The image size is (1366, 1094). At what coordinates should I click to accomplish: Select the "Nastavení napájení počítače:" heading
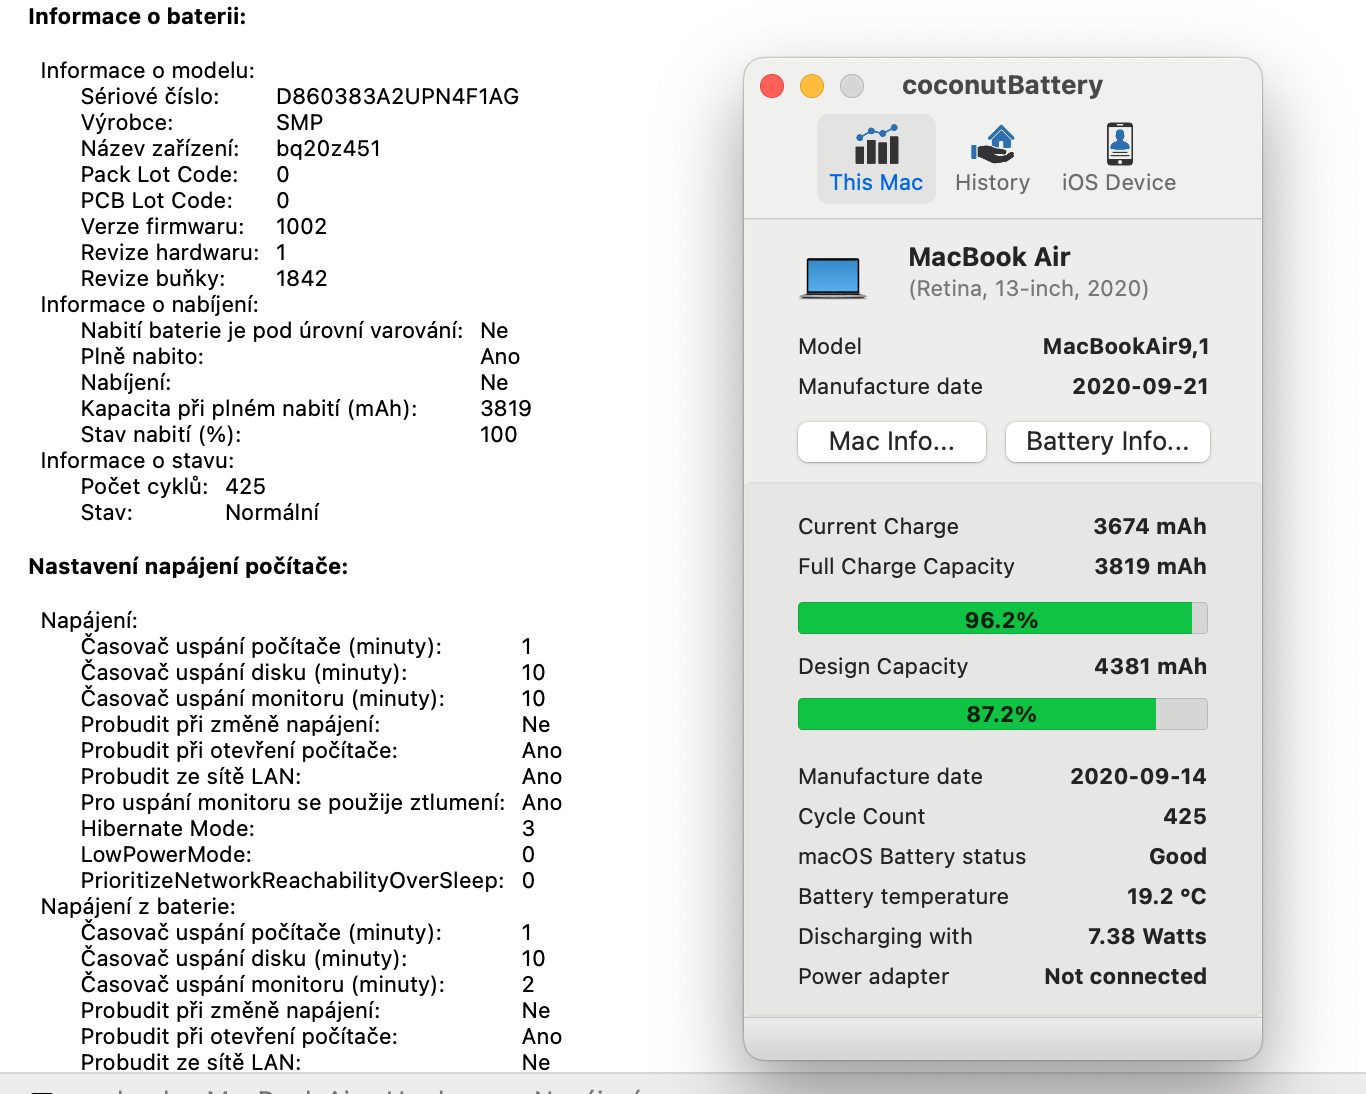[x=188, y=567]
